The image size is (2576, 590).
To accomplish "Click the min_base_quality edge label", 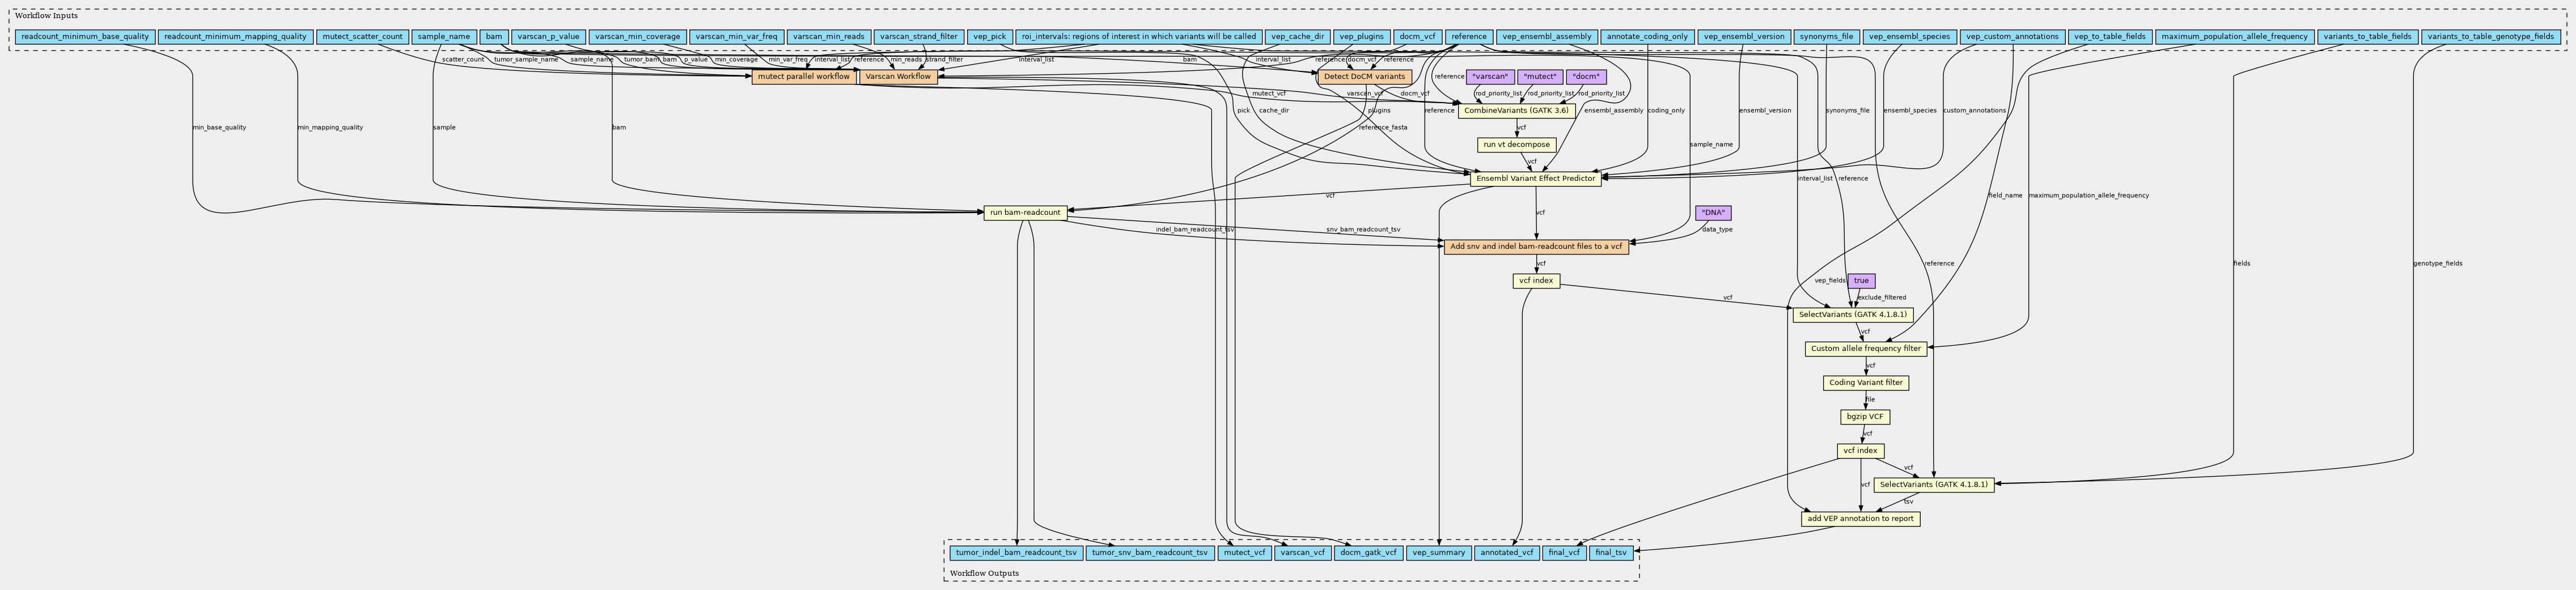I will (x=219, y=128).
